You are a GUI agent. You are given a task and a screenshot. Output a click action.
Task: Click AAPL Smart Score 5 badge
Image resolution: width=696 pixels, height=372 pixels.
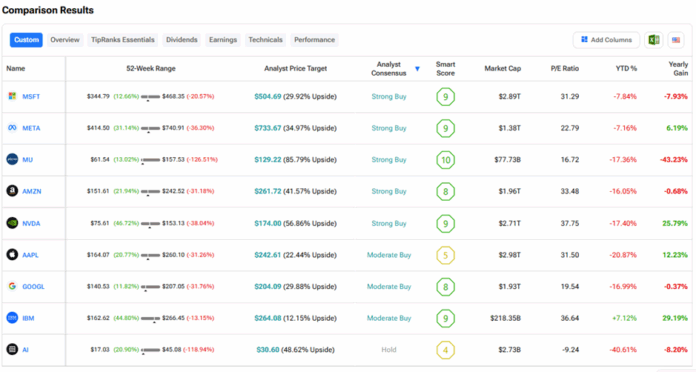click(x=445, y=255)
